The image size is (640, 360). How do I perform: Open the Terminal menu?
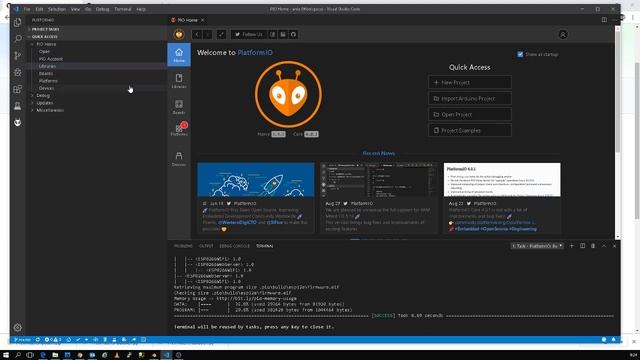122,9
